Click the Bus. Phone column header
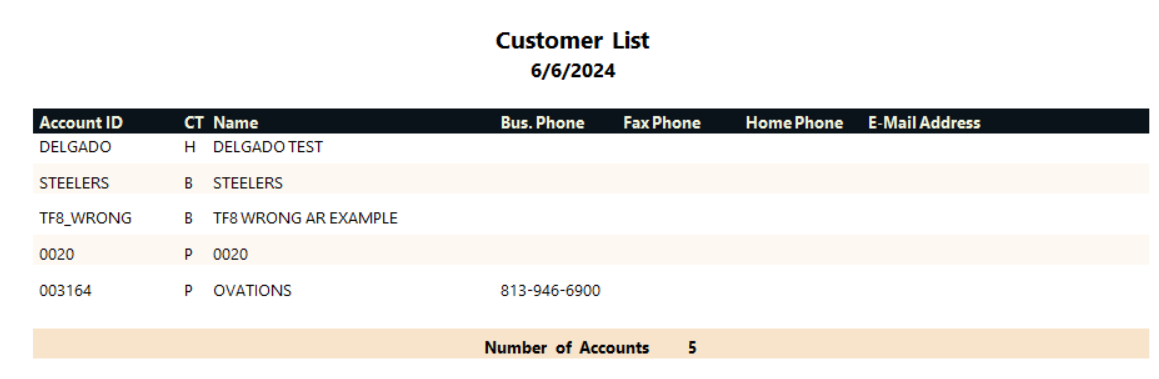Image resolution: width=1159 pixels, height=379 pixels. (543, 123)
